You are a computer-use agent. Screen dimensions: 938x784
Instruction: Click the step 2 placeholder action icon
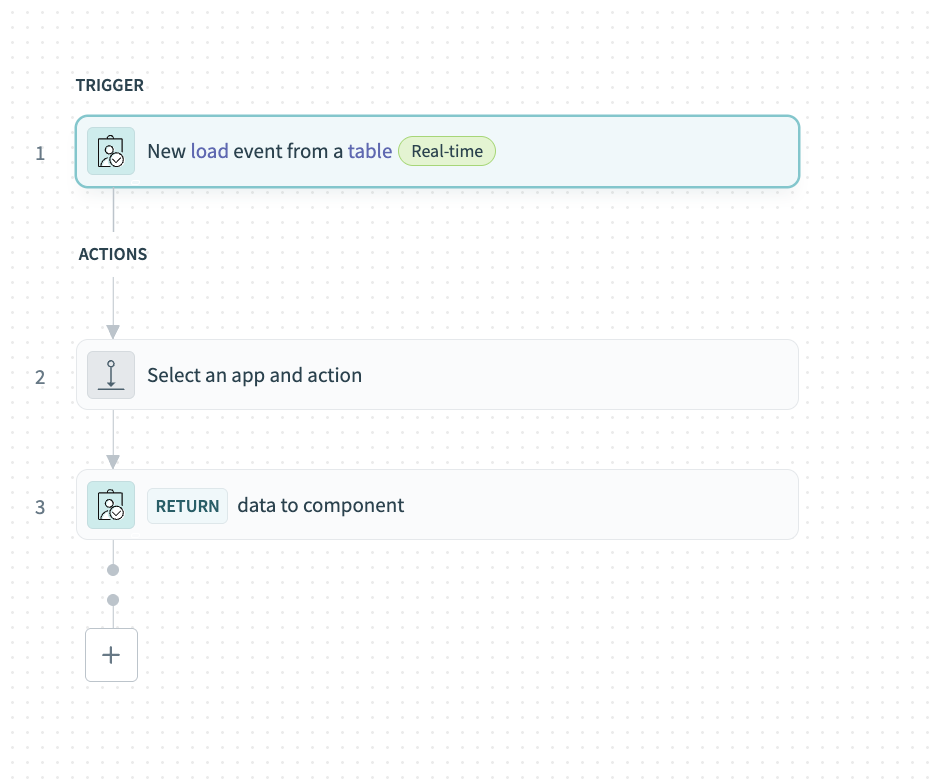(111, 376)
